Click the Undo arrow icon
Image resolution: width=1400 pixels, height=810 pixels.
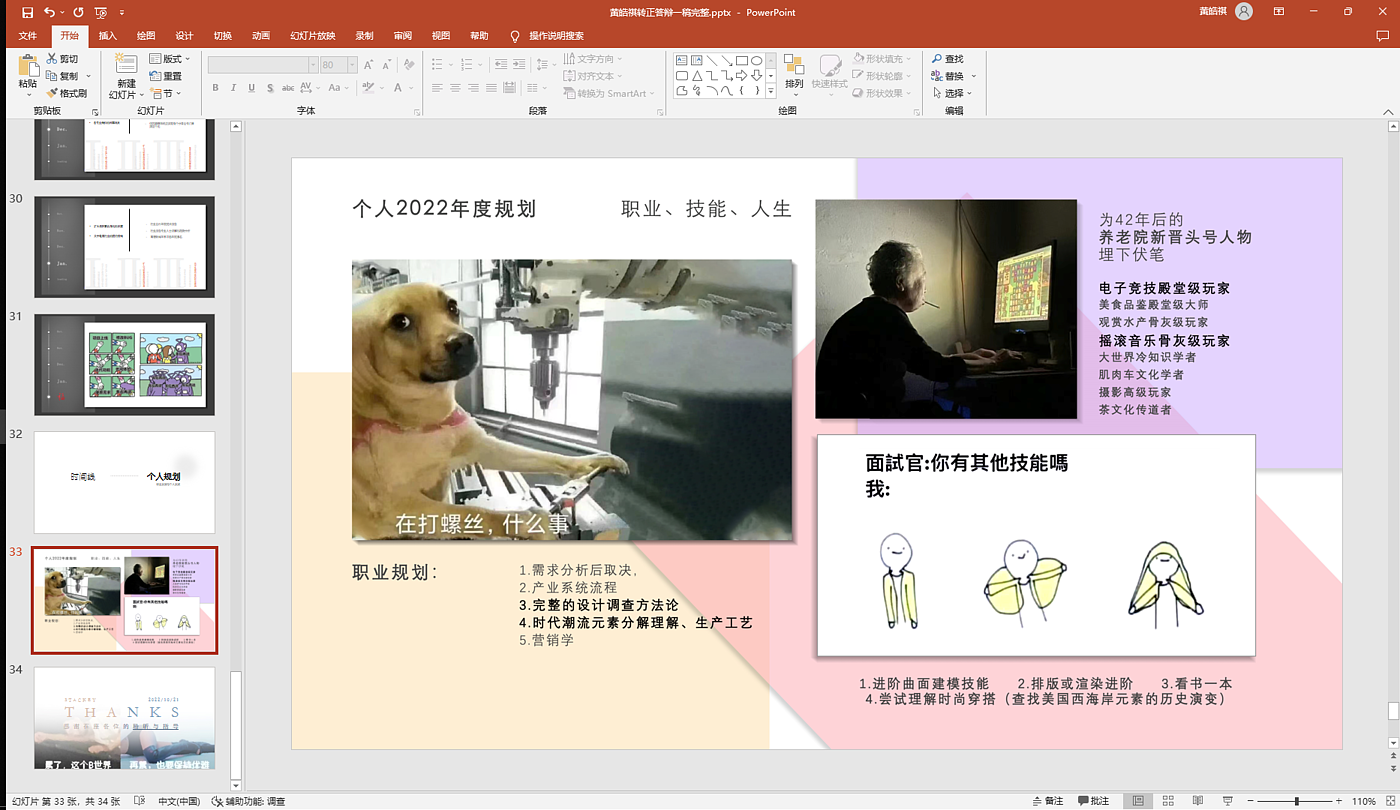49,12
